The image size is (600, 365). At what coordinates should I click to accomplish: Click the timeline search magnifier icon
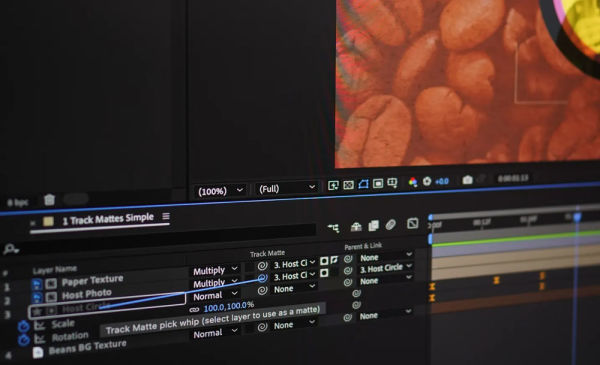point(10,249)
